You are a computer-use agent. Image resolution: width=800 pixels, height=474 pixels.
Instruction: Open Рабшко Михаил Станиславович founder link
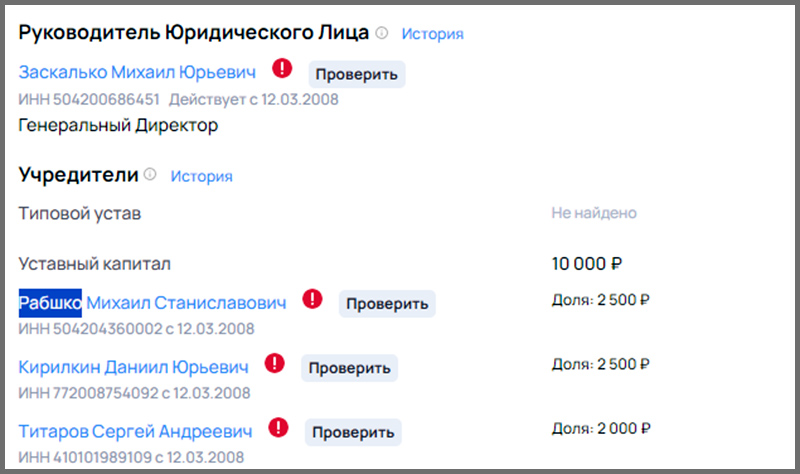(152, 303)
